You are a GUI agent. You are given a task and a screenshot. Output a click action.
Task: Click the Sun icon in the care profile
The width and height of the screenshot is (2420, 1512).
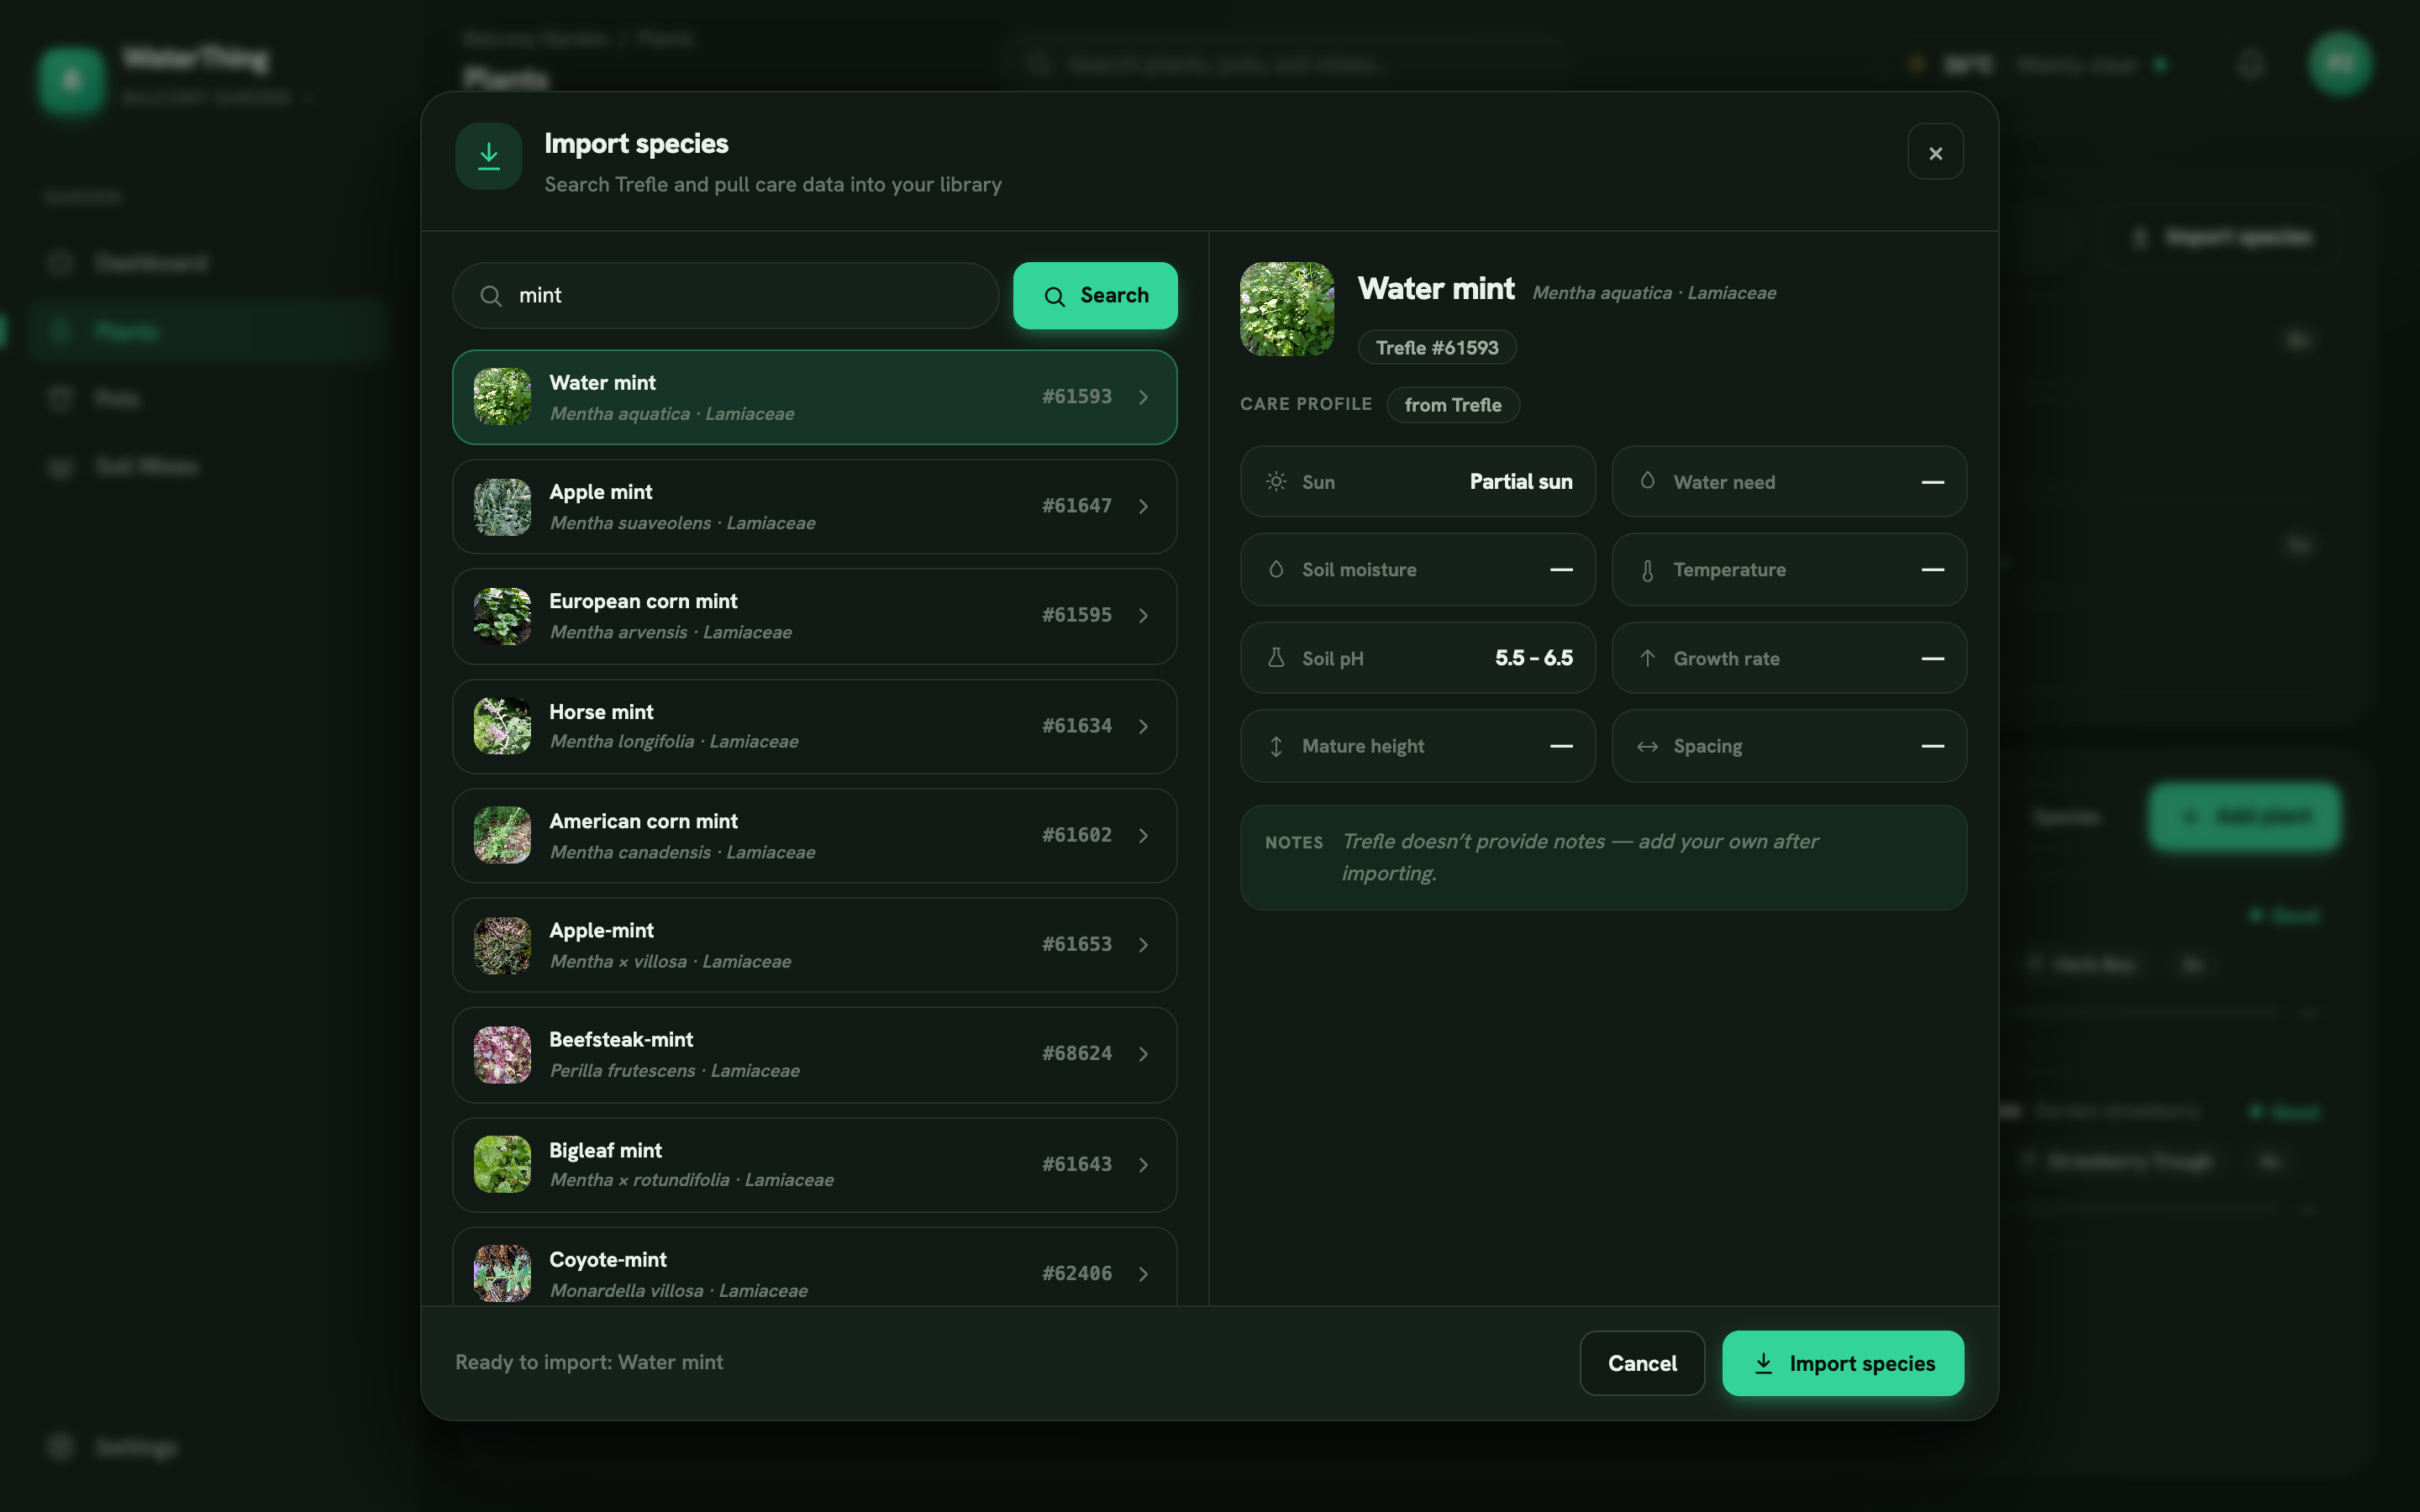click(x=1276, y=481)
